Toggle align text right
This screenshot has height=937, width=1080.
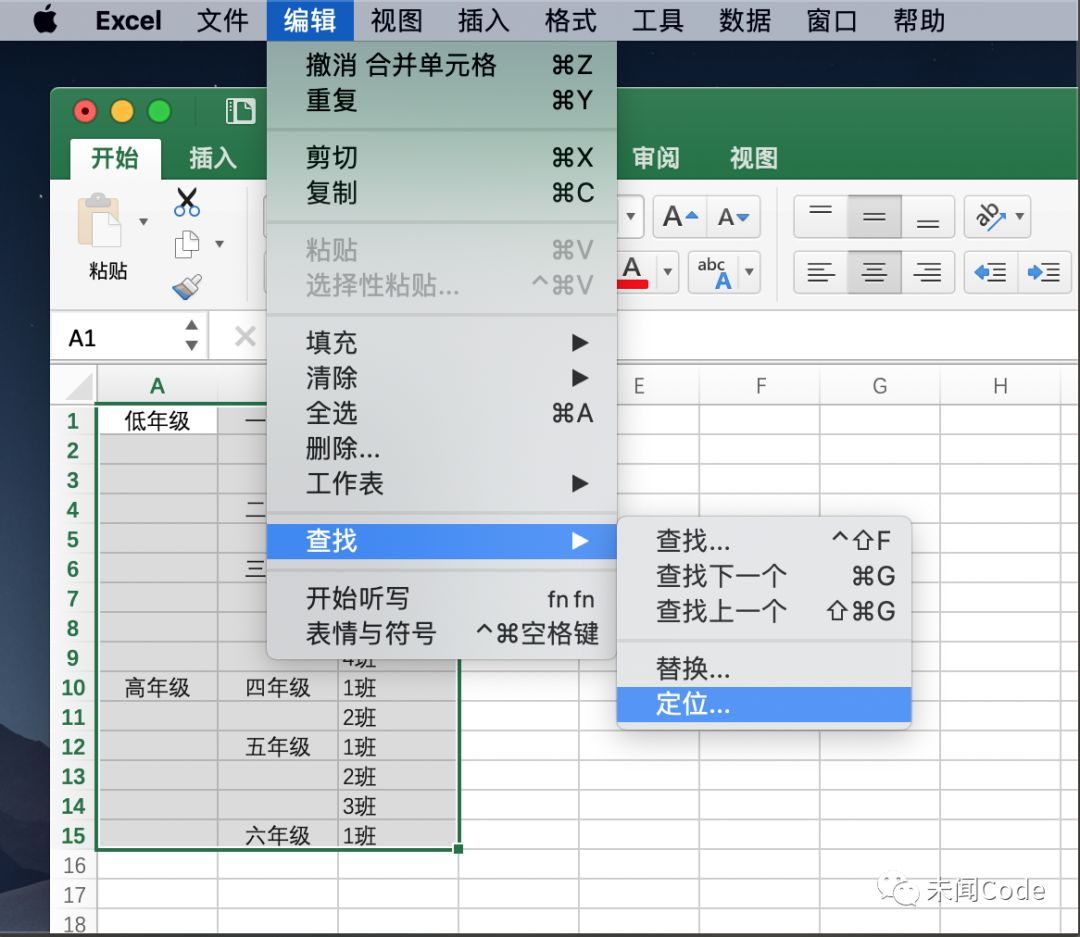click(x=928, y=272)
